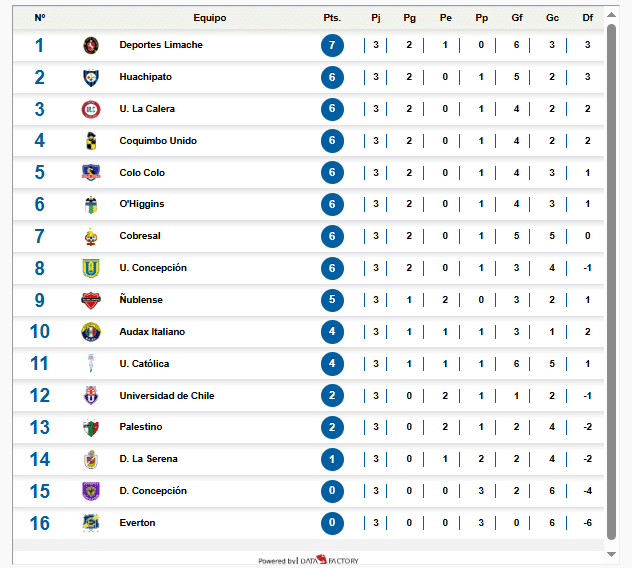Click the Df column header
The width and height of the screenshot is (632, 568).
point(587,18)
